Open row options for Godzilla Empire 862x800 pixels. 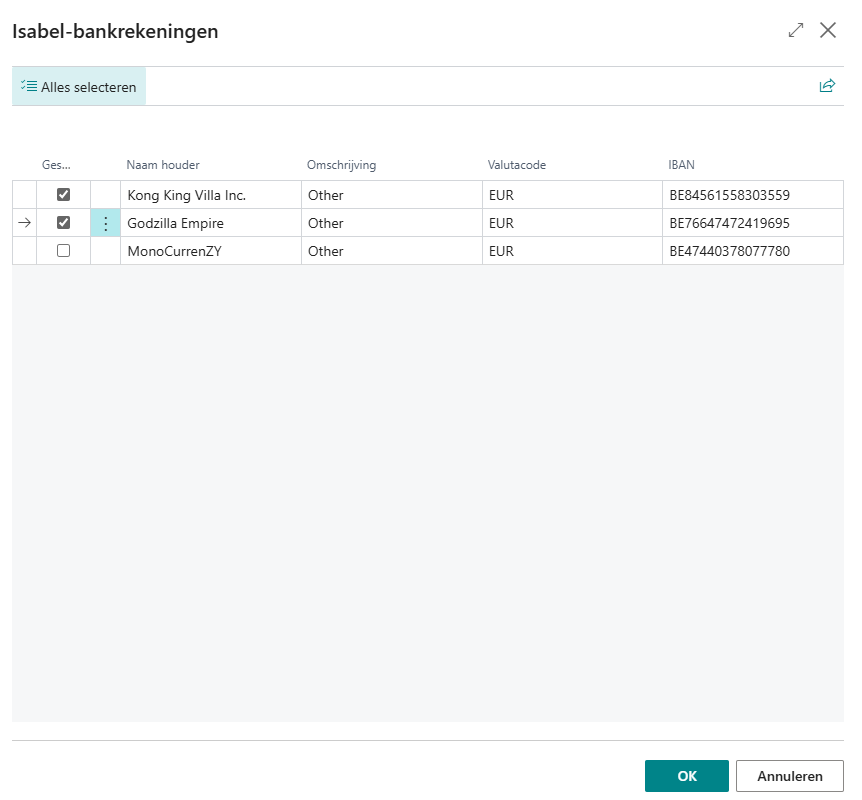(x=106, y=224)
